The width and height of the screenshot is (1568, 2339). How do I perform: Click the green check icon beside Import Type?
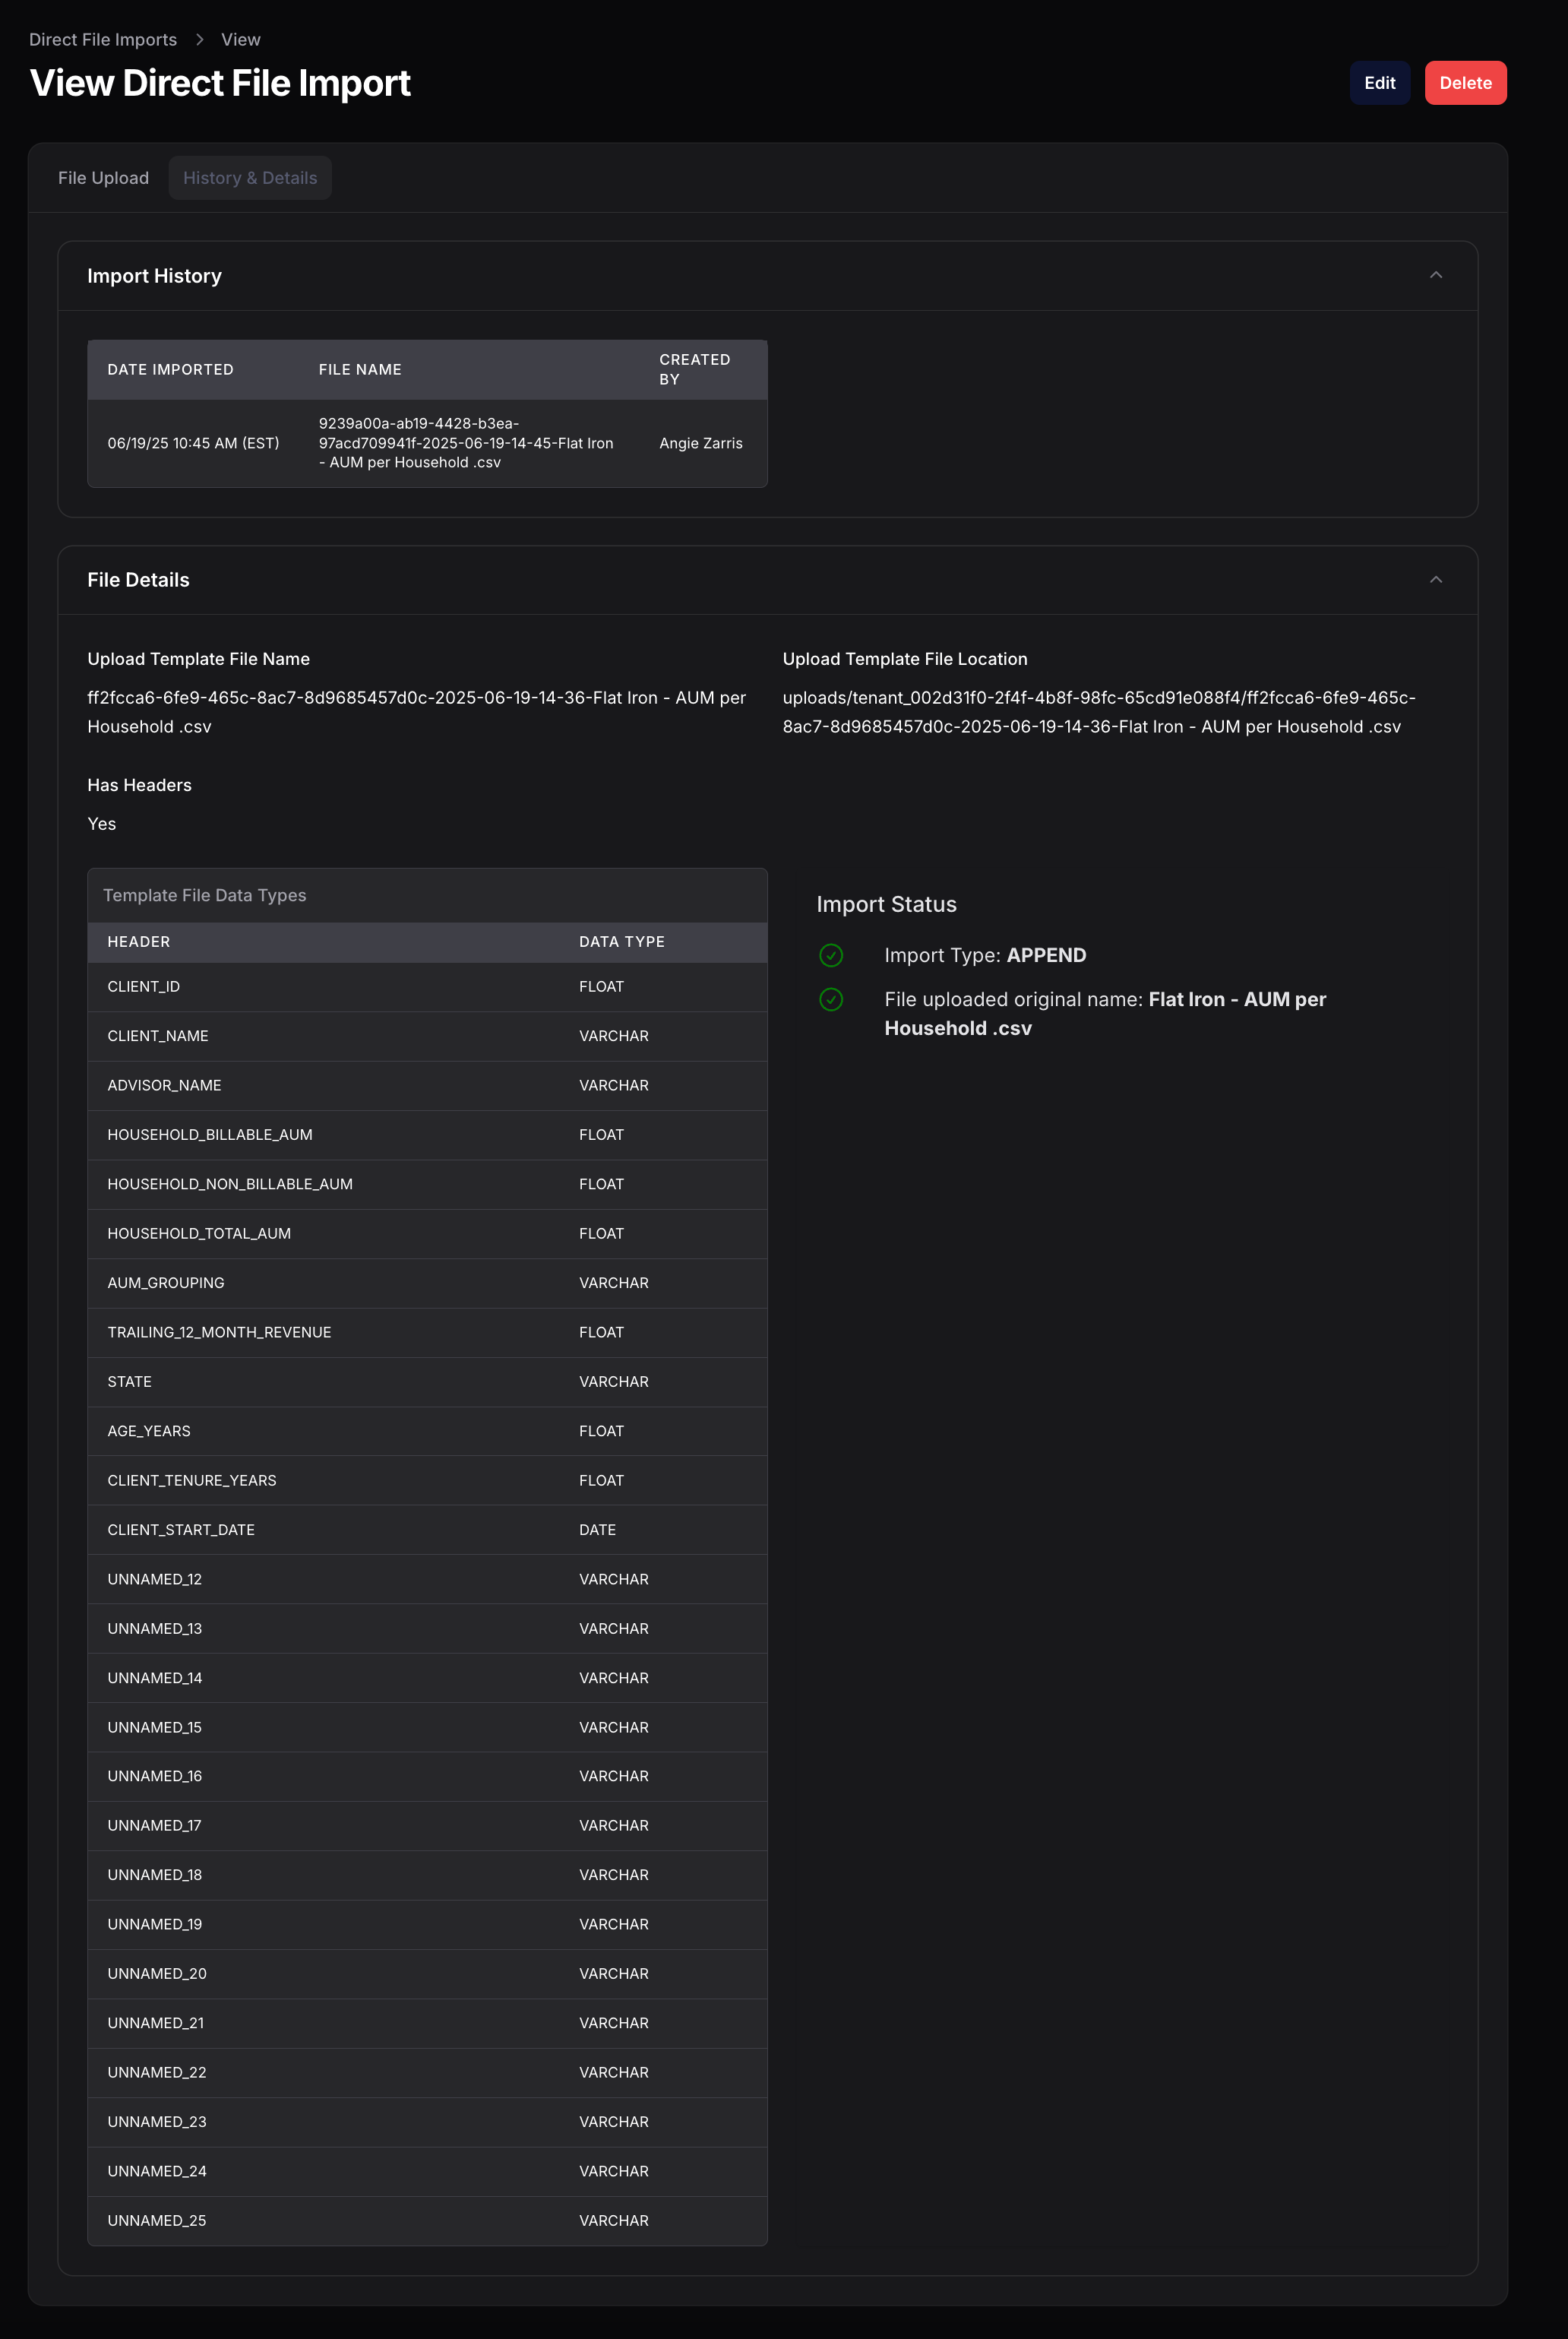pos(831,956)
